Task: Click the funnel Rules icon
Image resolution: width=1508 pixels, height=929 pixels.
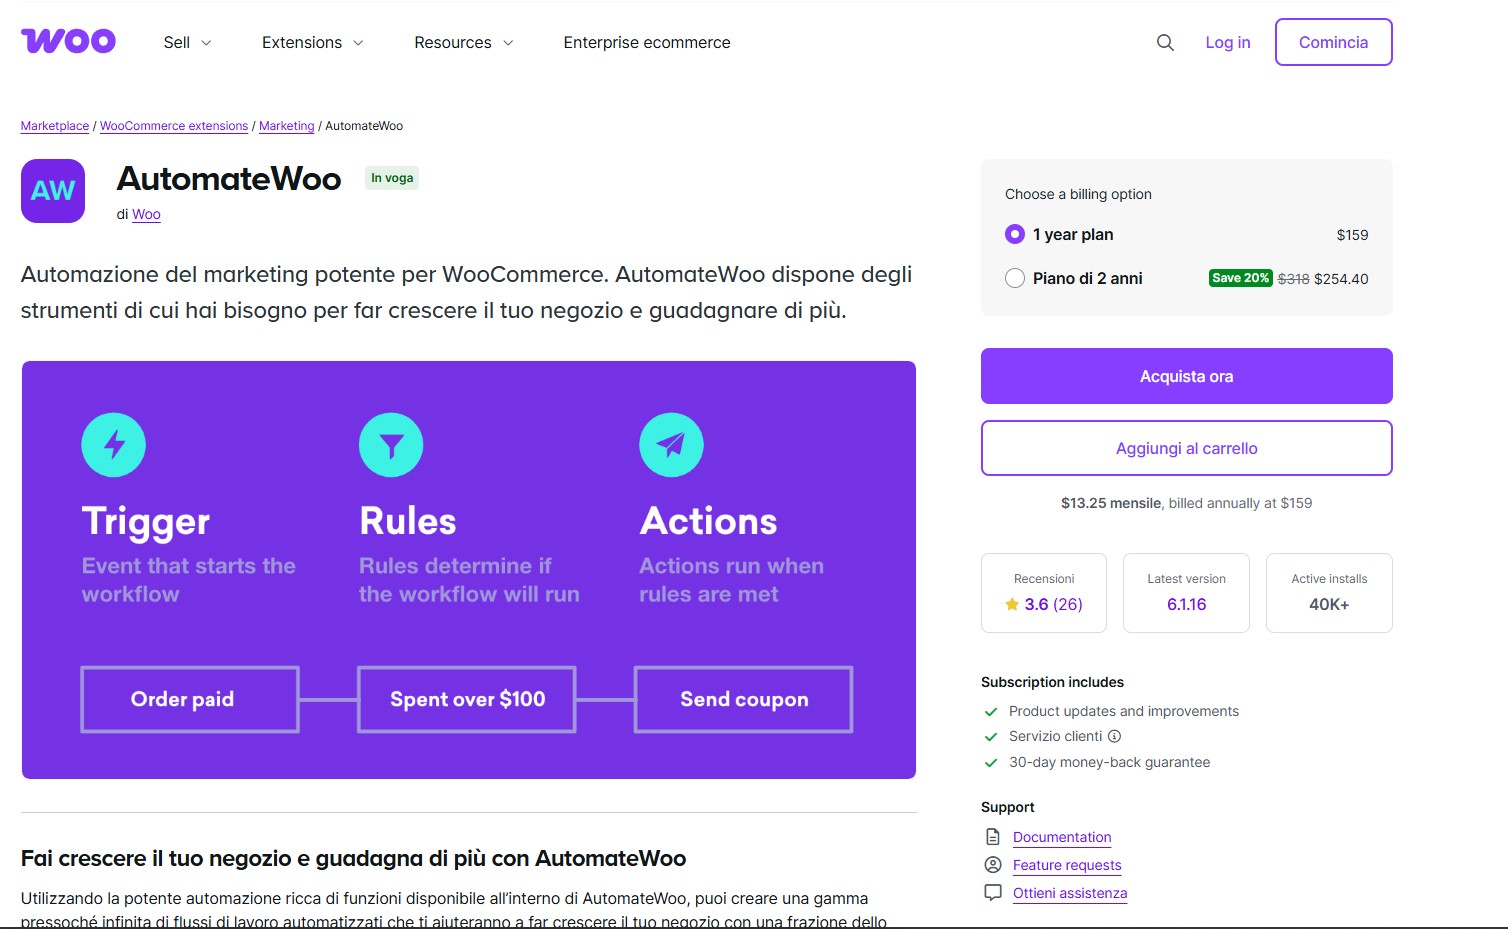Action: 391,445
